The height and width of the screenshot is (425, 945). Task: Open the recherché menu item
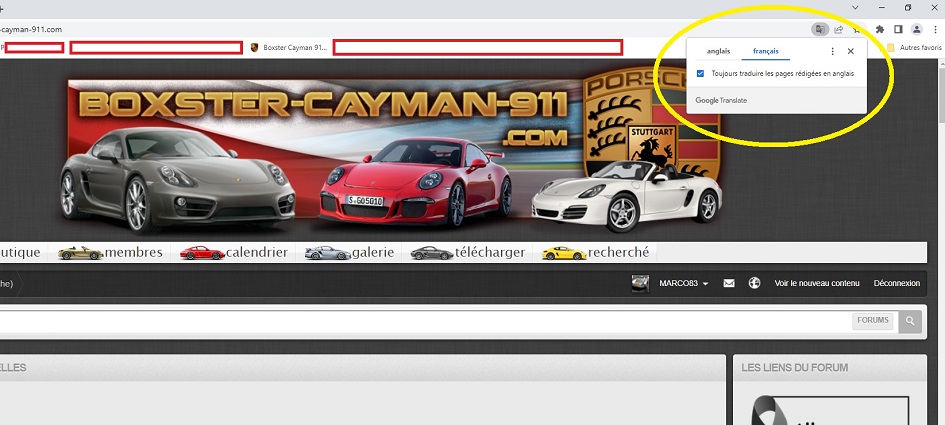click(595, 253)
